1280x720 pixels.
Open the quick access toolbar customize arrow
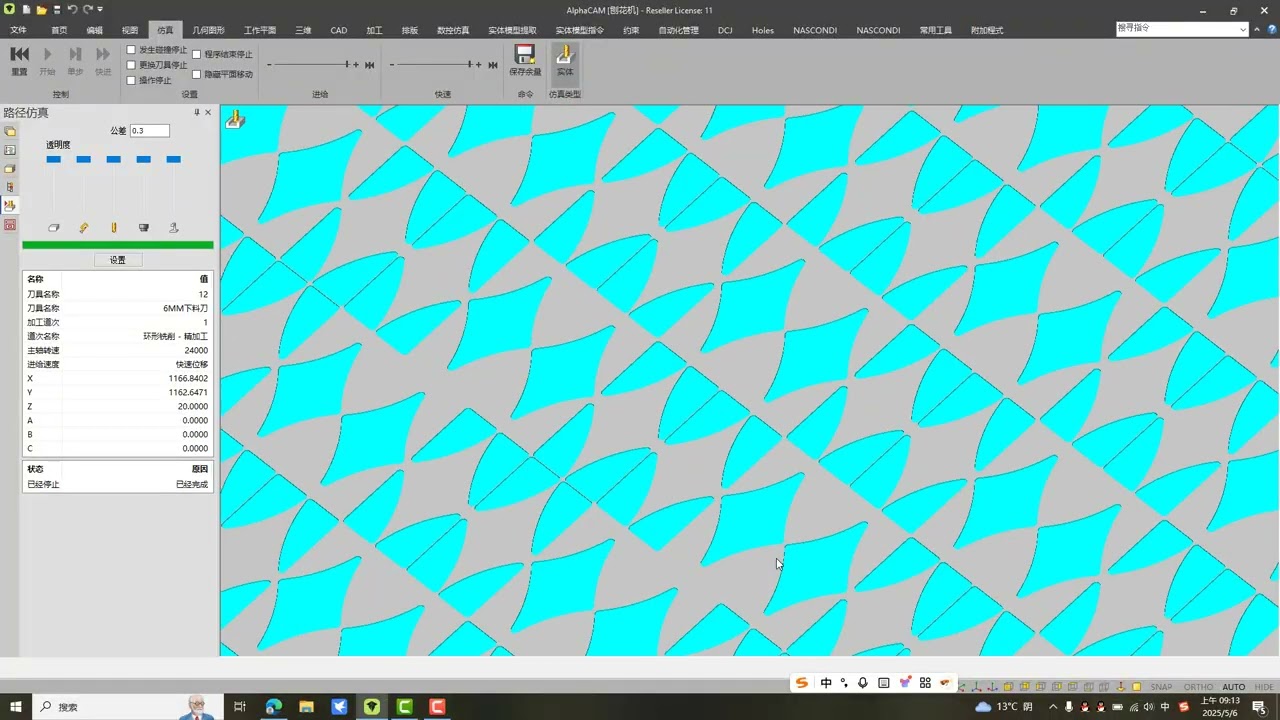pos(100,10)
